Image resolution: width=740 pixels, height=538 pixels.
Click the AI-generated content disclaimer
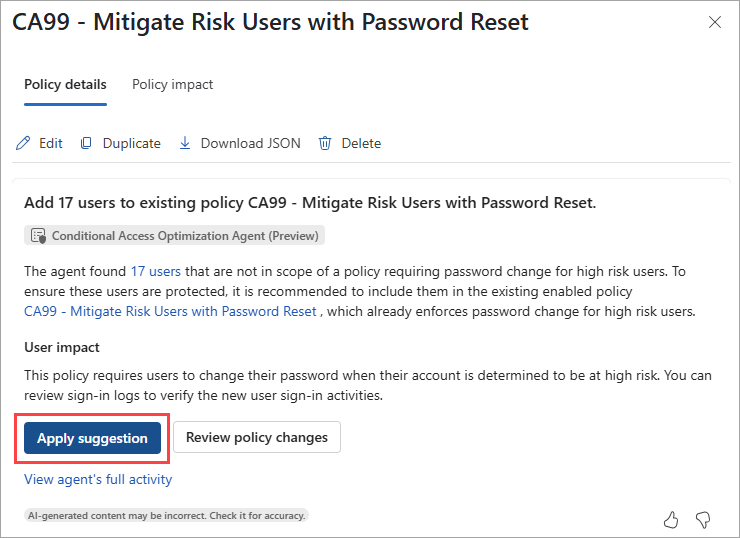(166, 515)
